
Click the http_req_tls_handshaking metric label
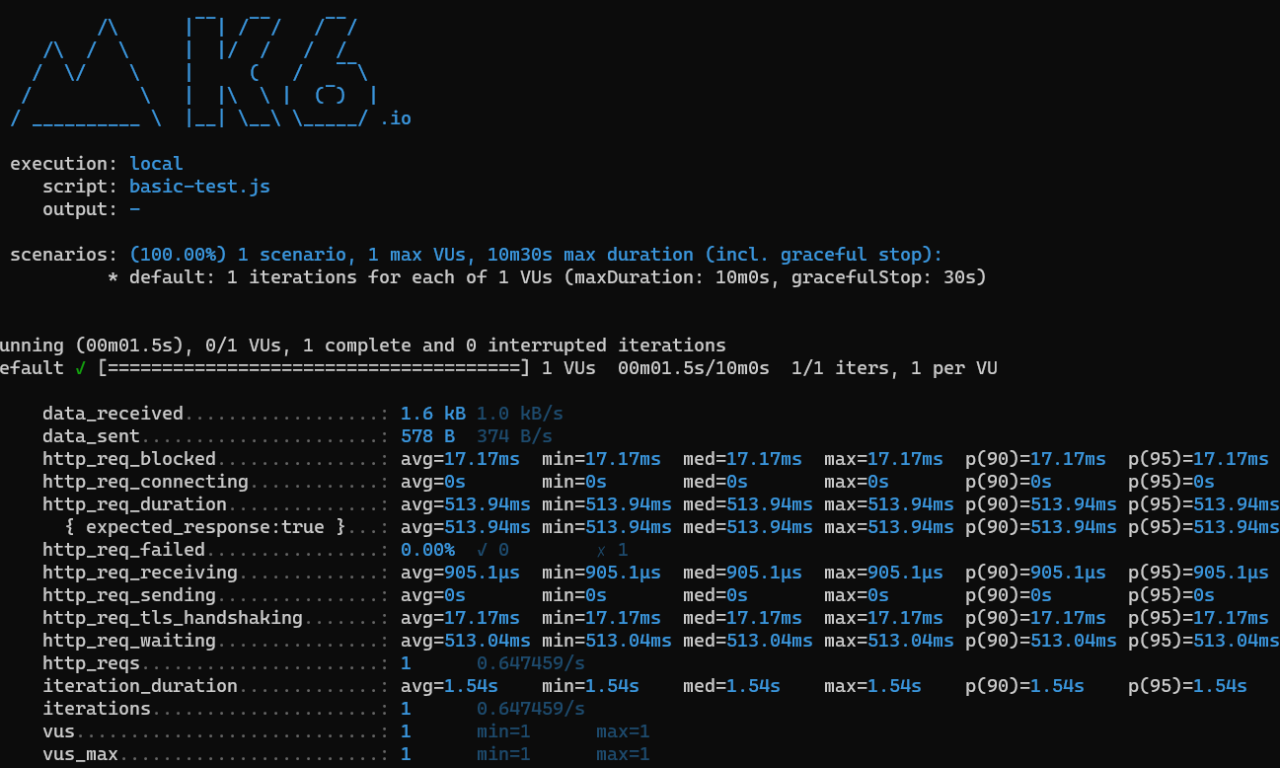(172, 618)
